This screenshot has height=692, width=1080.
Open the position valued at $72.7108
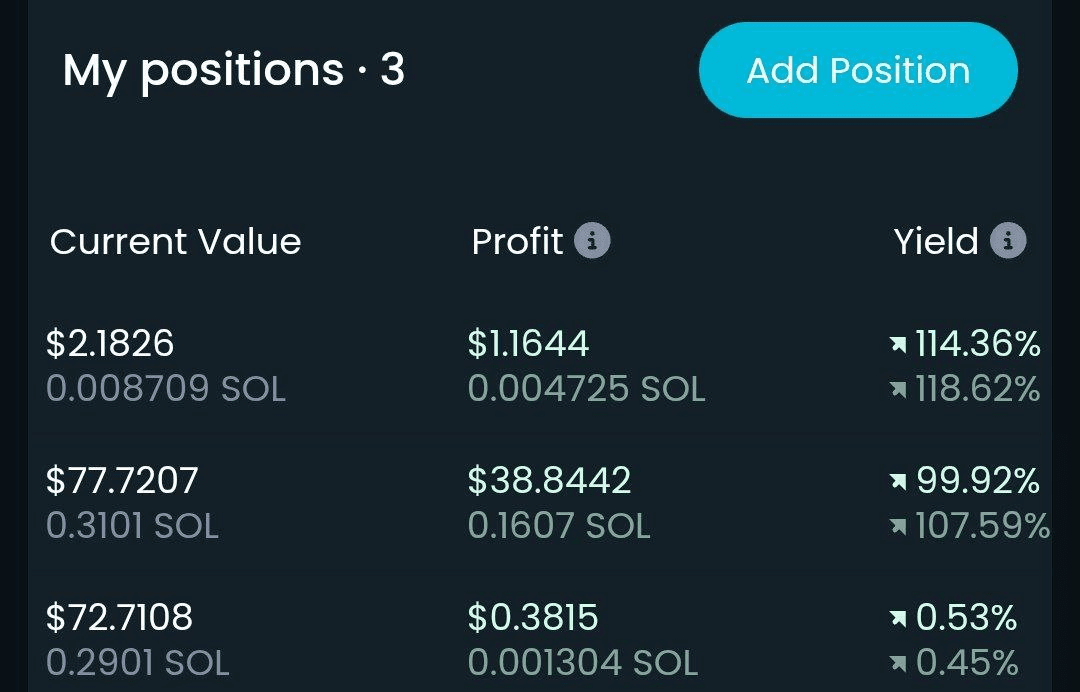pos(119,617)
